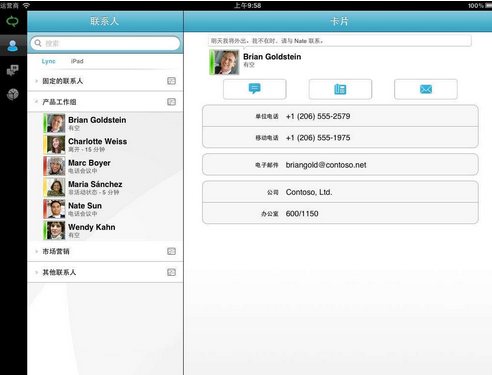
Task: Click Maria Sánchez's avatar photo
Action: tap(56, 187)
